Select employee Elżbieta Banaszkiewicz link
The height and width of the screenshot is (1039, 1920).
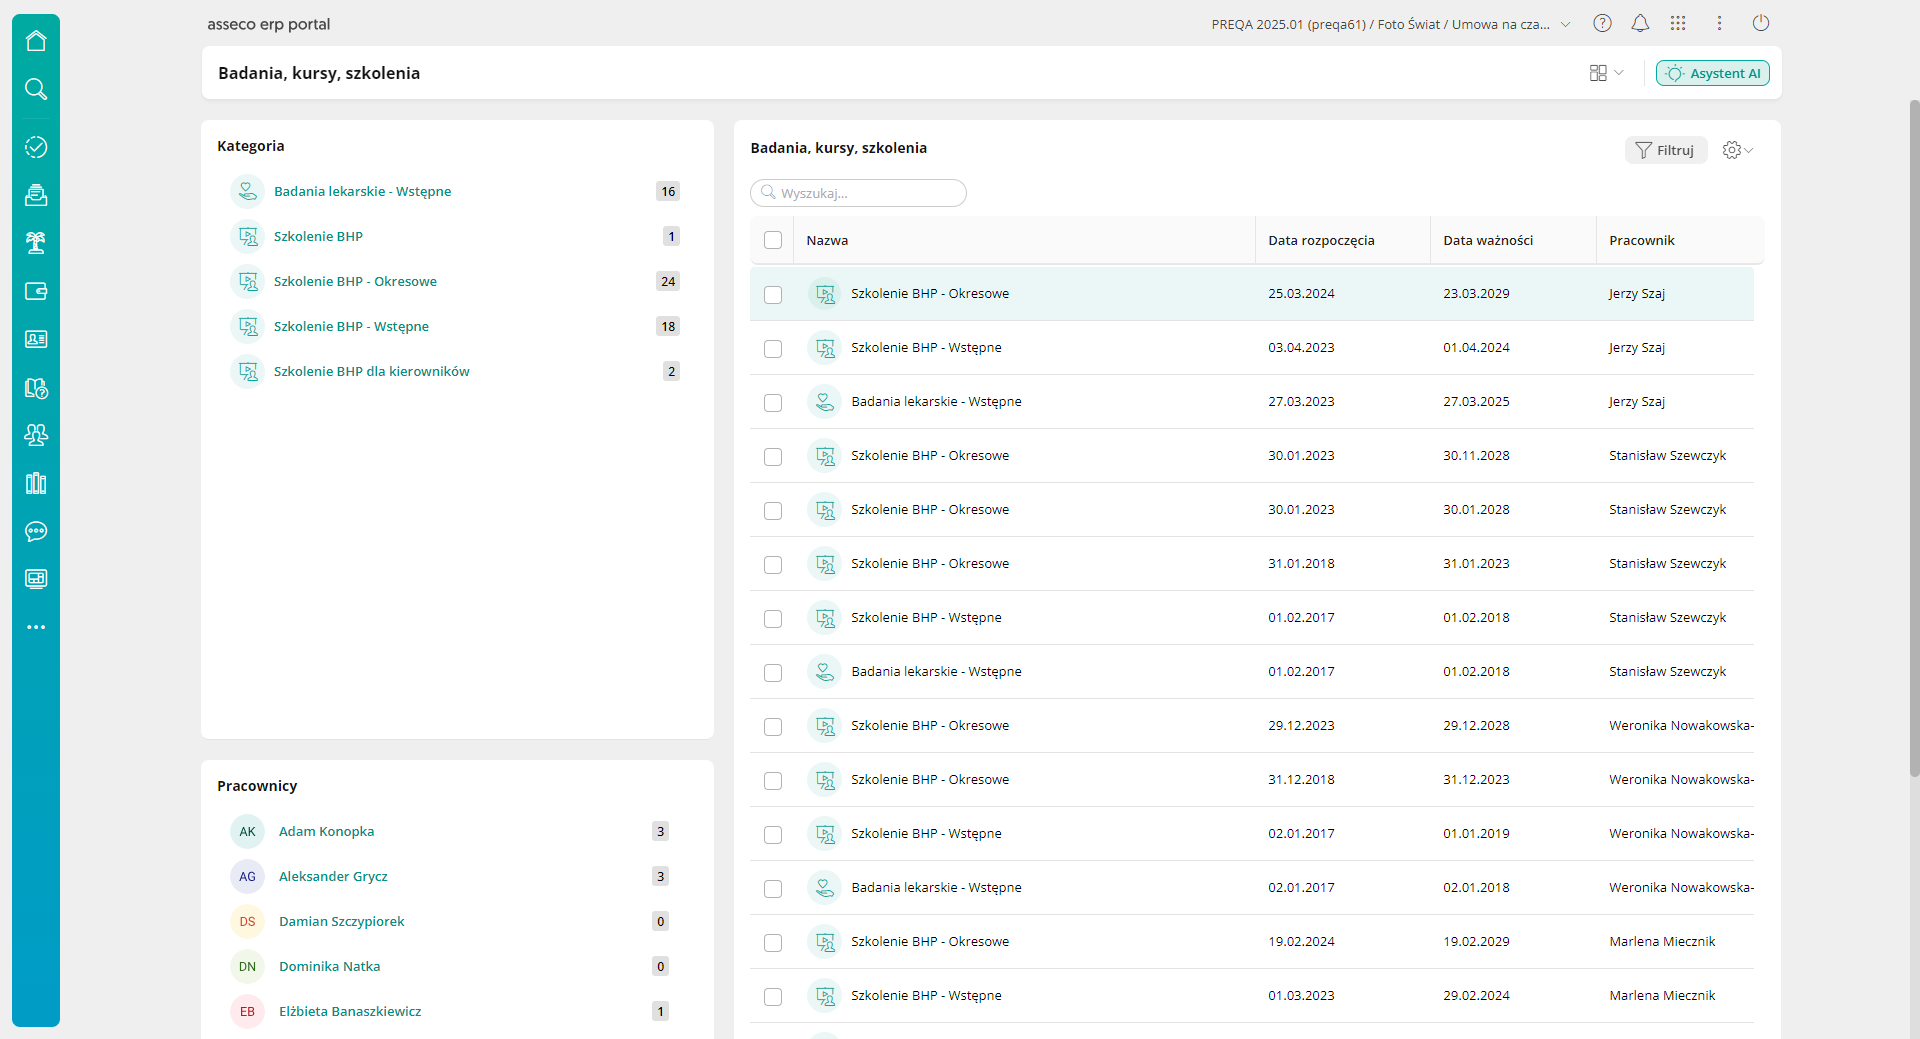(350, 1011)
